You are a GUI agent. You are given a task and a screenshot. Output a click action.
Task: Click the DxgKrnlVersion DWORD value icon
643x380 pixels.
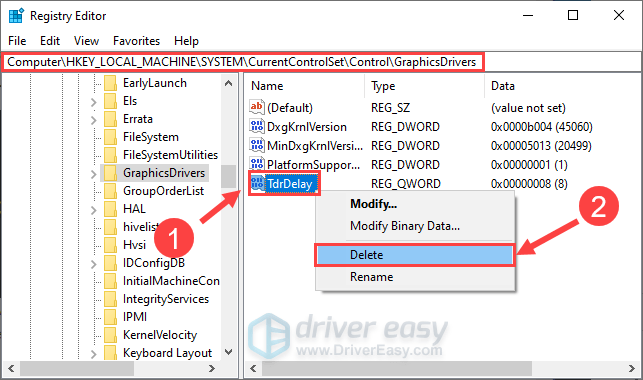[x=257, y=126]
